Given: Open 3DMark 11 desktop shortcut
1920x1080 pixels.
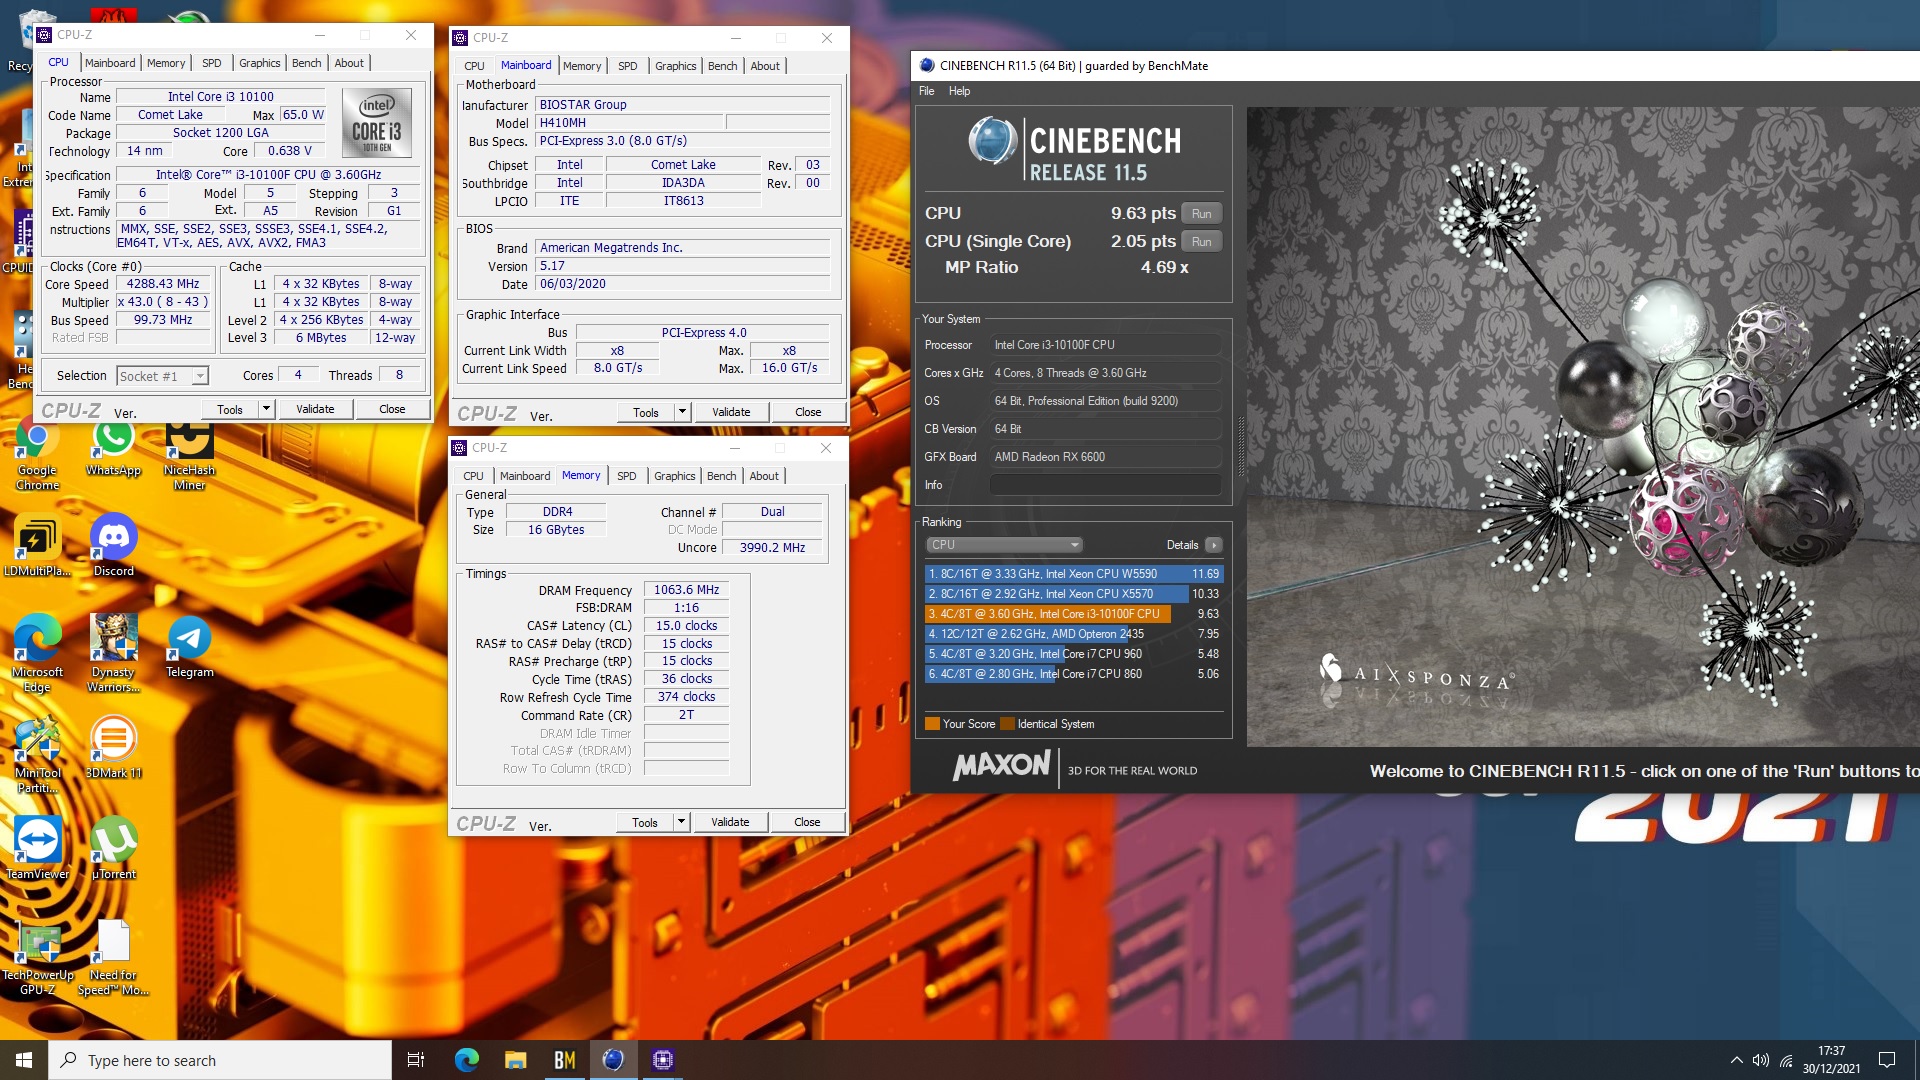Looking at the screenshot, I should [x=113, y=748].
